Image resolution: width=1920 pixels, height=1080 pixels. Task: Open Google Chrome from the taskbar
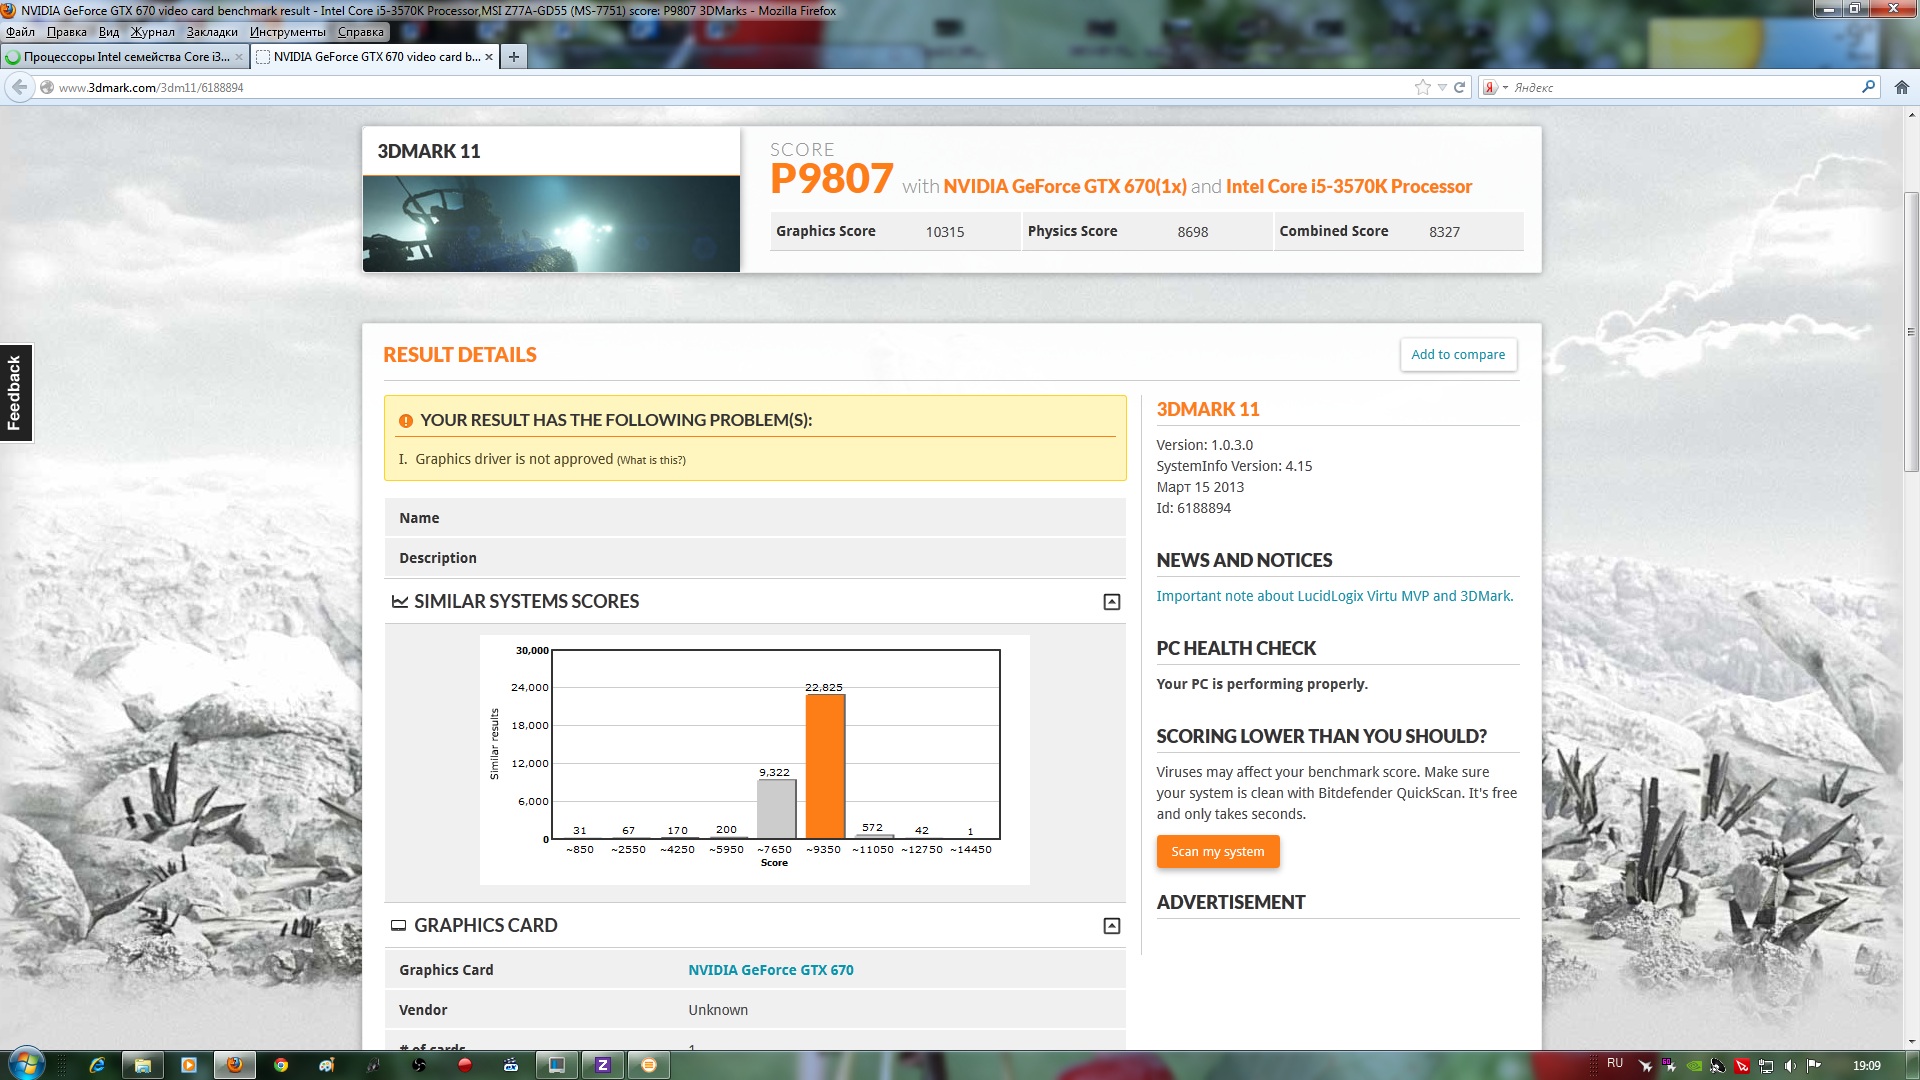(281, 1065)
